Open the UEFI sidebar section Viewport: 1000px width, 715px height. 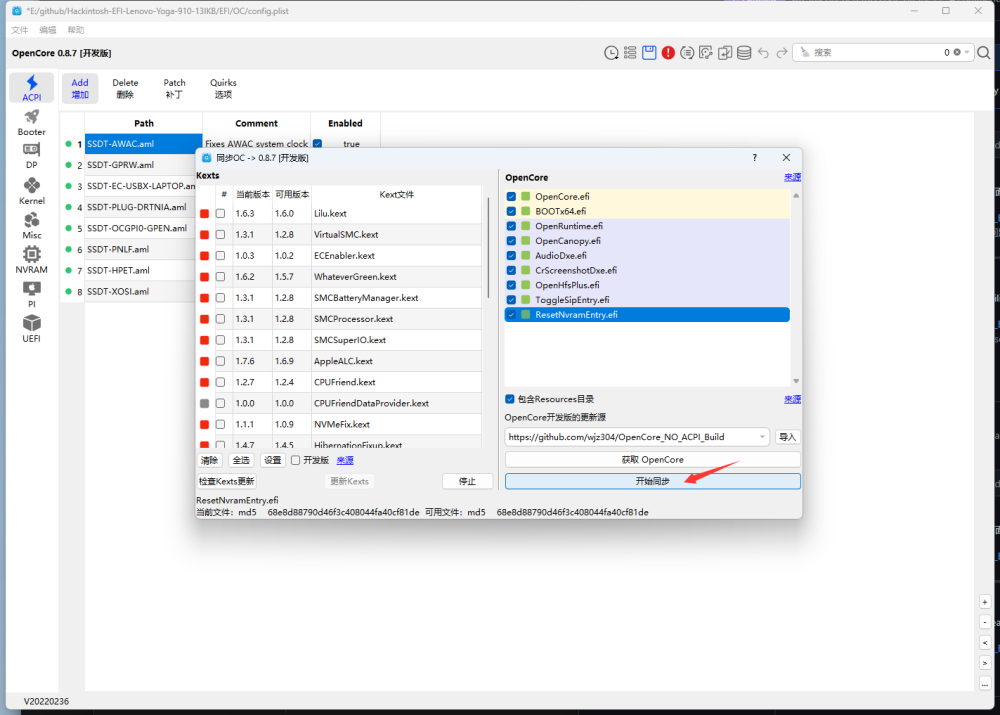coord(31,329)
